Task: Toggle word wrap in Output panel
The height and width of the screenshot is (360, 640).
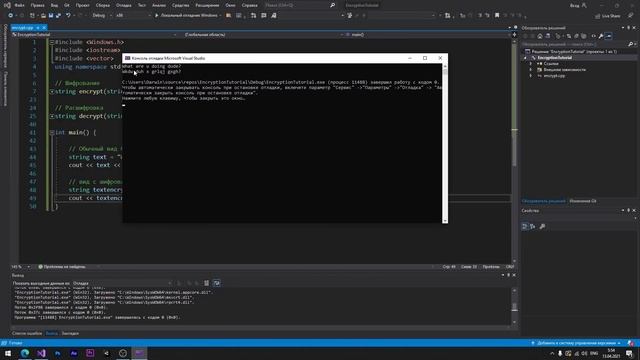Action: tap(217, 283)
